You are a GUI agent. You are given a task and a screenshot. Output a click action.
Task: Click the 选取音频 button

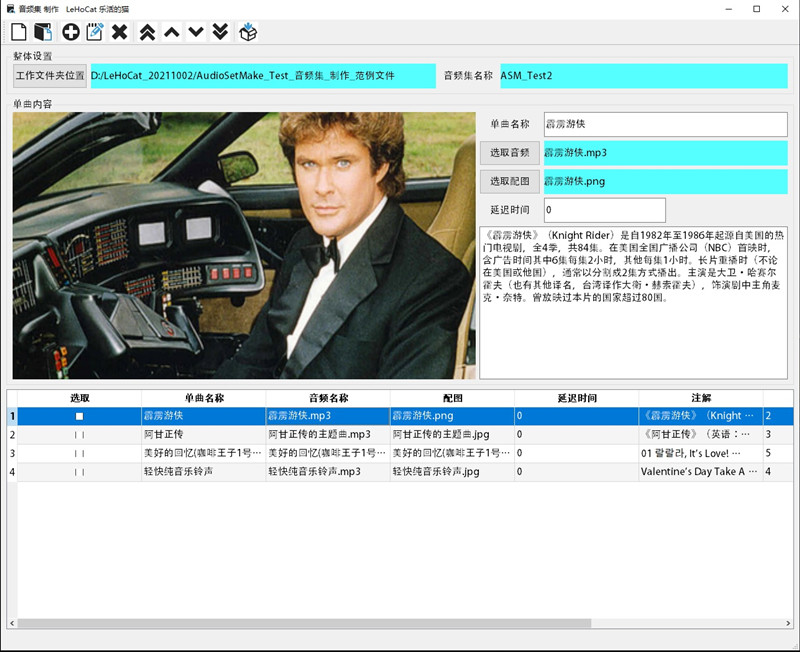click(510, 153)
